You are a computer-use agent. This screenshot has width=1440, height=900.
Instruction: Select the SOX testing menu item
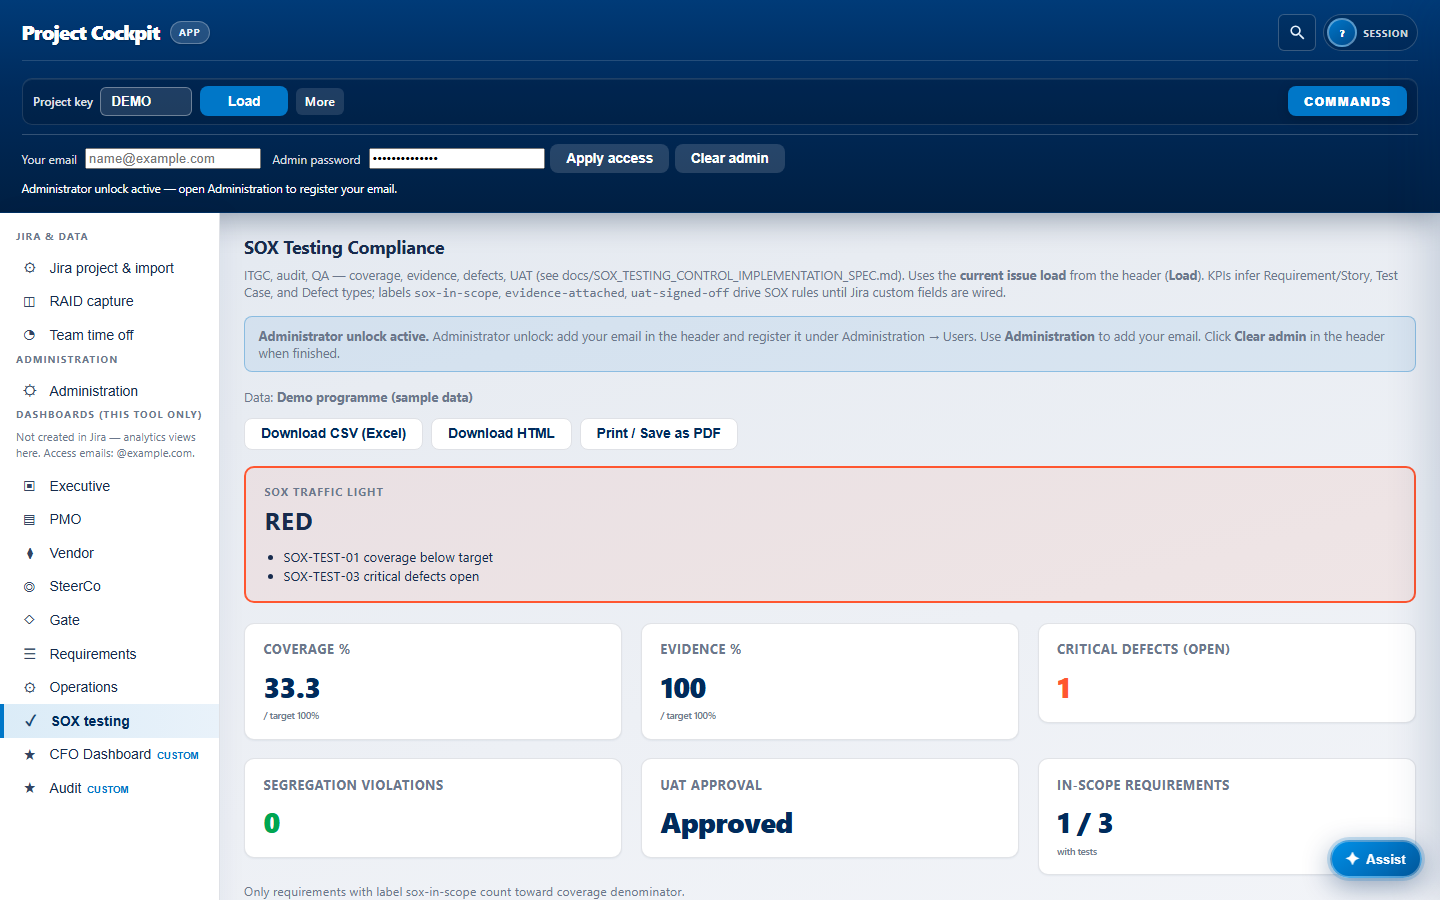pos(110,721)
